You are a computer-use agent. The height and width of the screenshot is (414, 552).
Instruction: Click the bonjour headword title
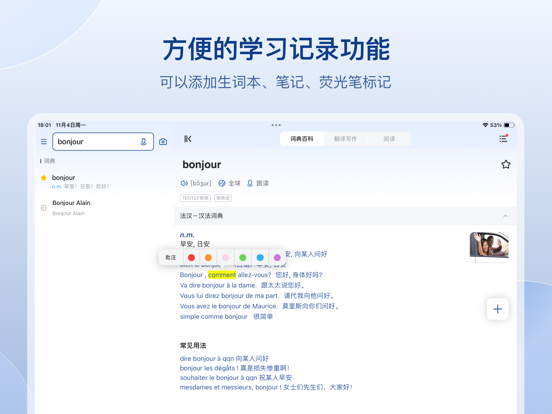202,164
